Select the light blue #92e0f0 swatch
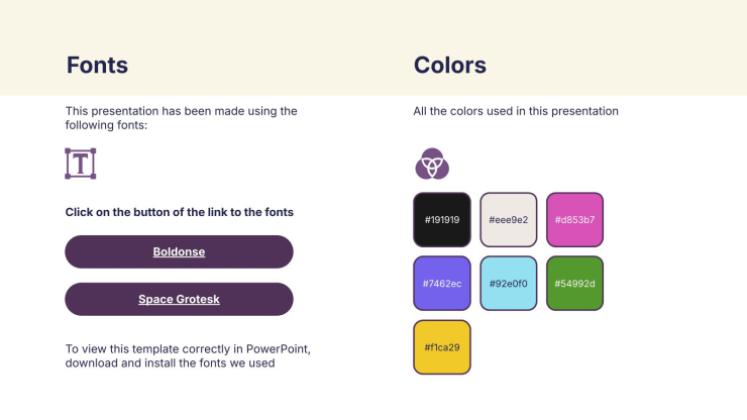Viewport: 747px width, 420px height. point(508,283)
